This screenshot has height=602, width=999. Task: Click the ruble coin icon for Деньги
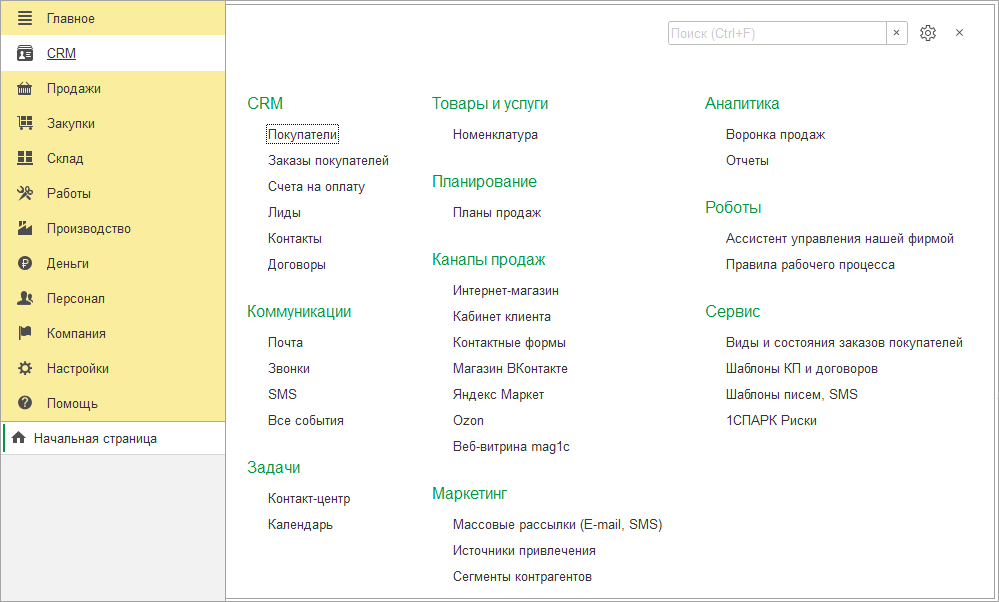25,264
